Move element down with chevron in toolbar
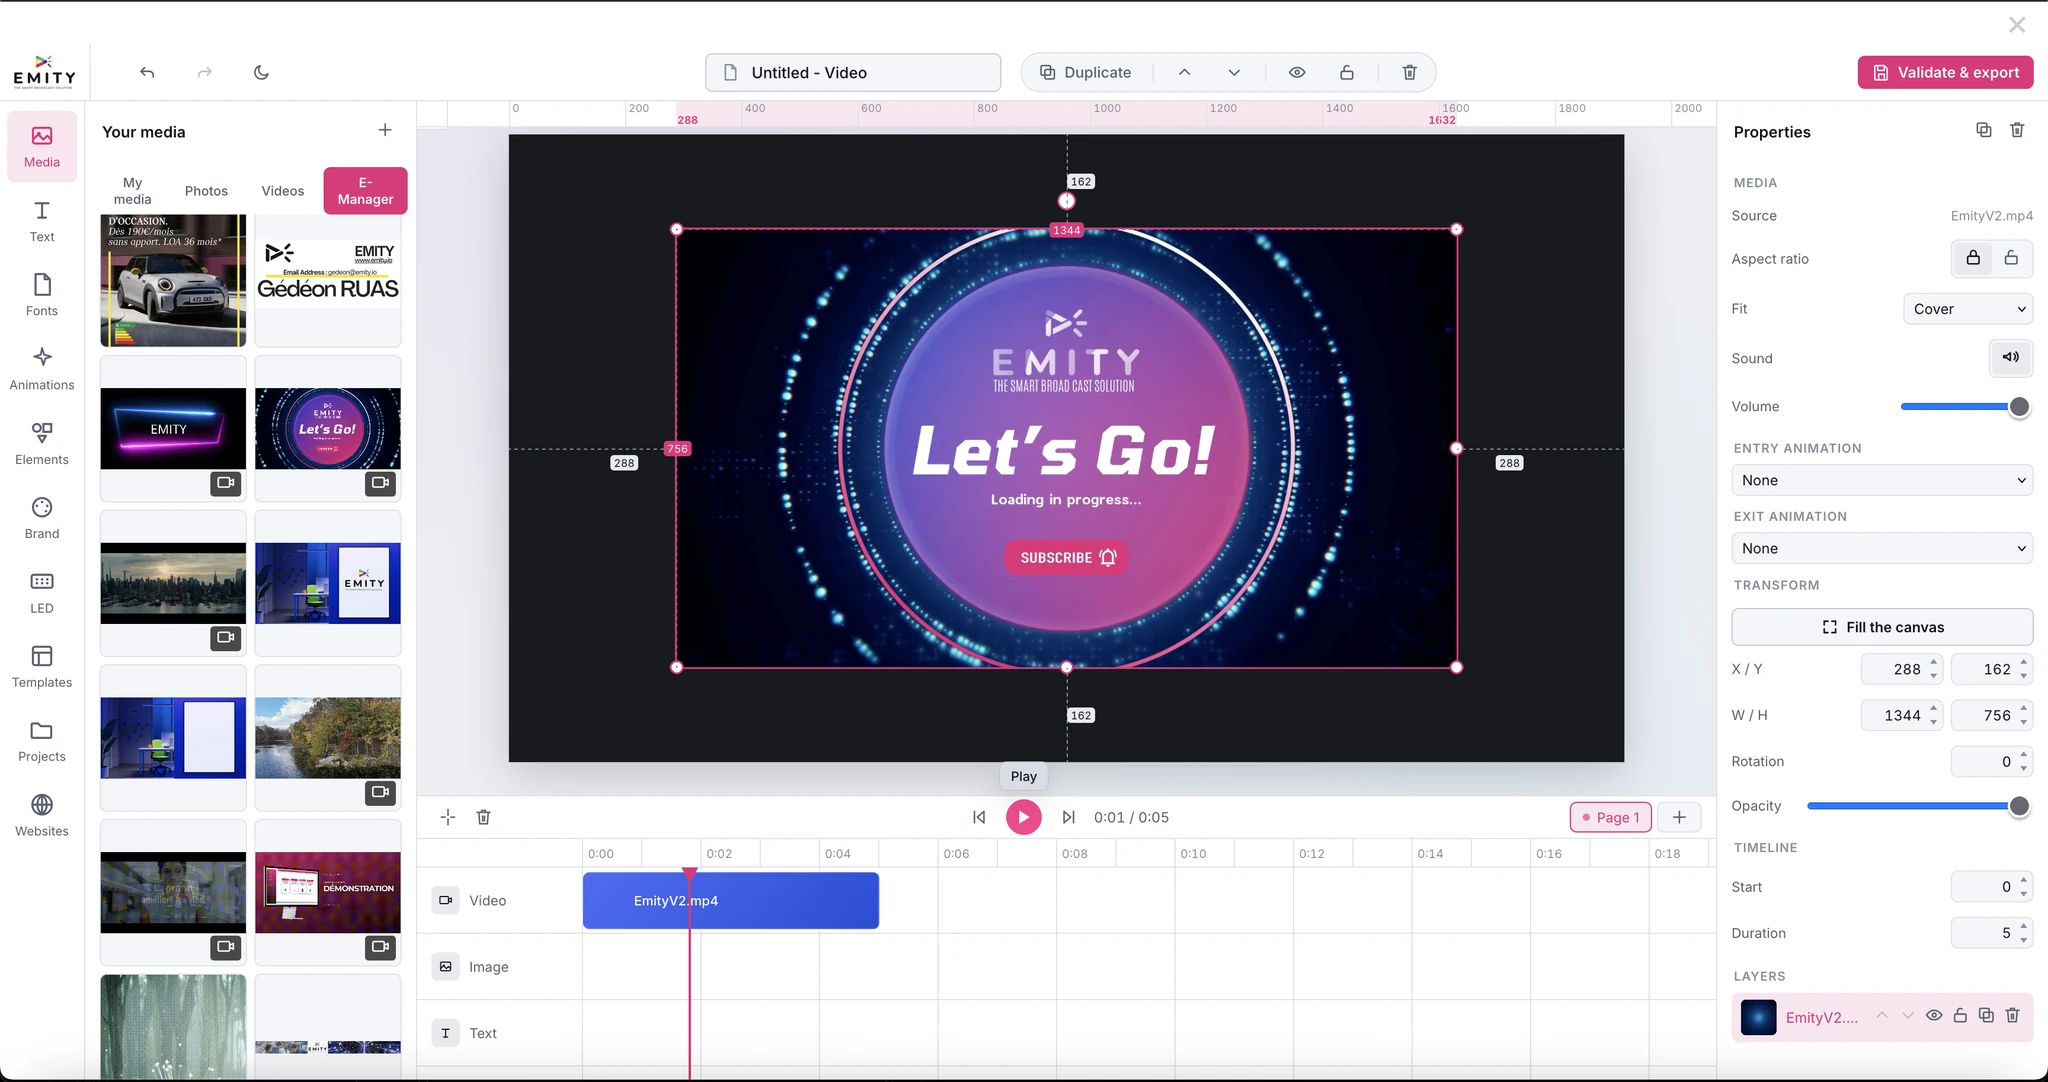This screenshot has width=2048, height=1082. click(1234, 72)
